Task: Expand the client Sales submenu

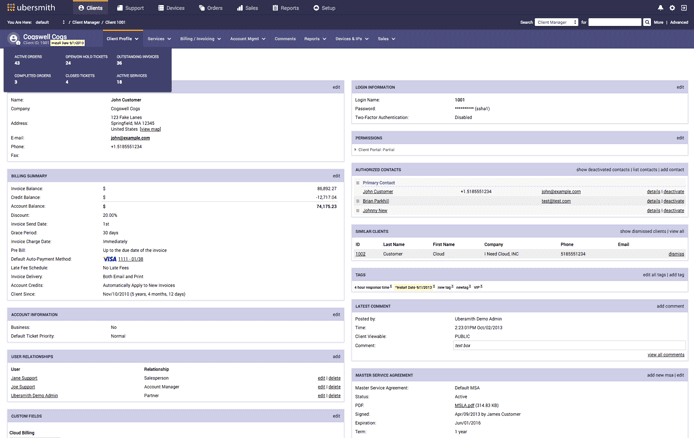Action: (386, 39)
